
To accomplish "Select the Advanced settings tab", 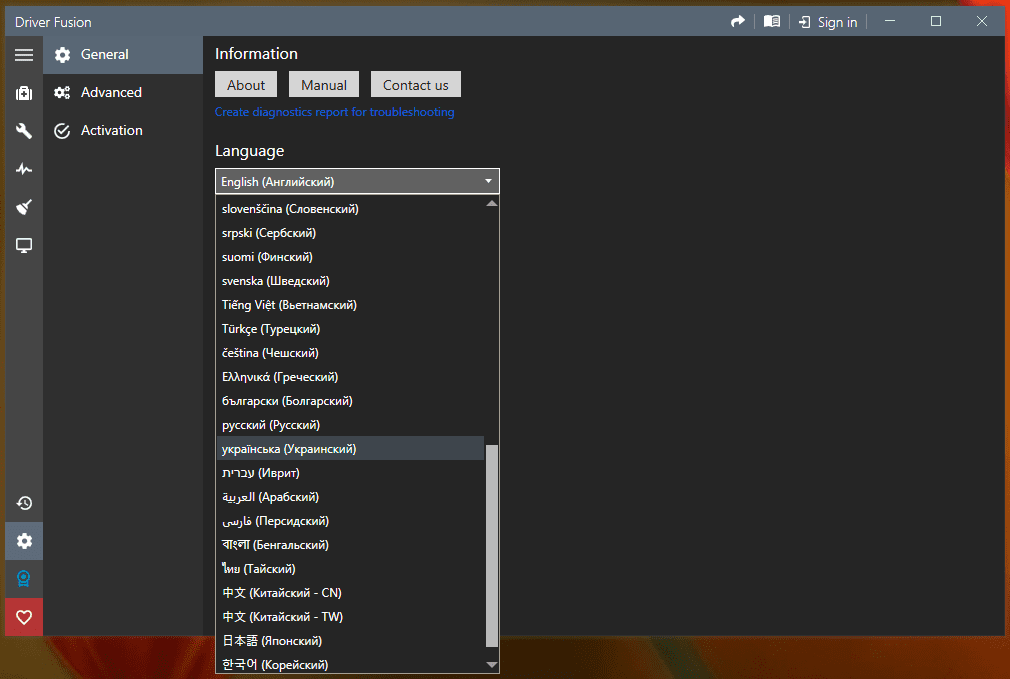I will [123, 93].
